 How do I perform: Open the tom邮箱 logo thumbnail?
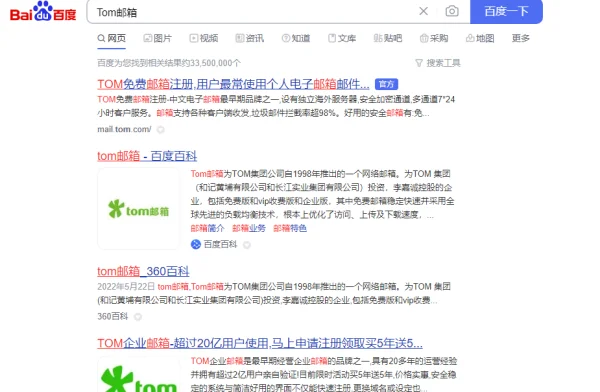click(x=139, y=209)
